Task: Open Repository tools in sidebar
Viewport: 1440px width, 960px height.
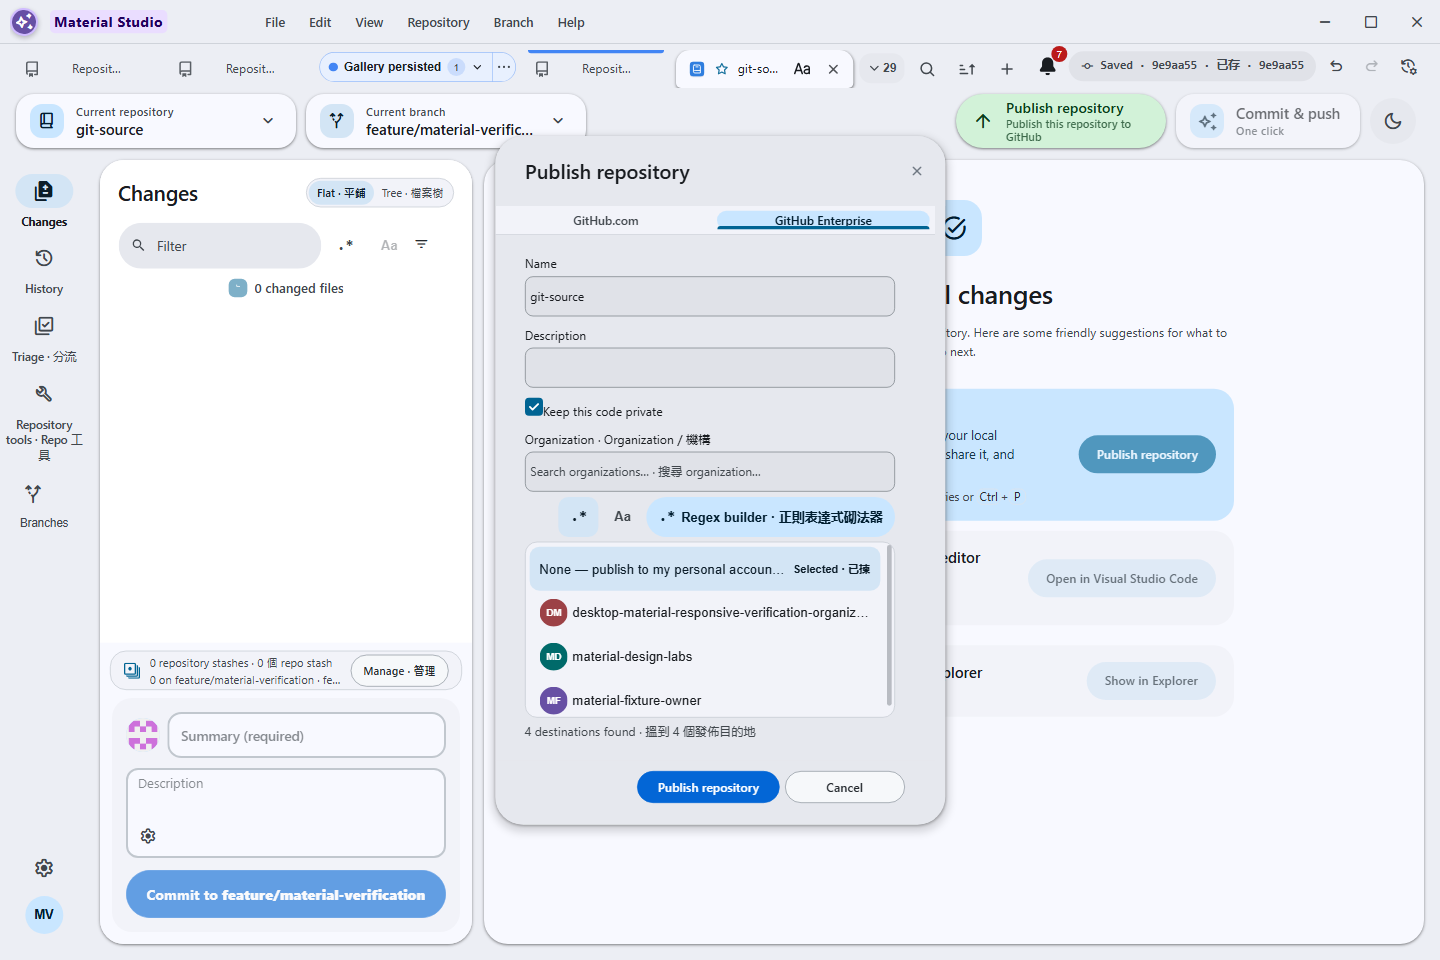Action: click(44, 422)
